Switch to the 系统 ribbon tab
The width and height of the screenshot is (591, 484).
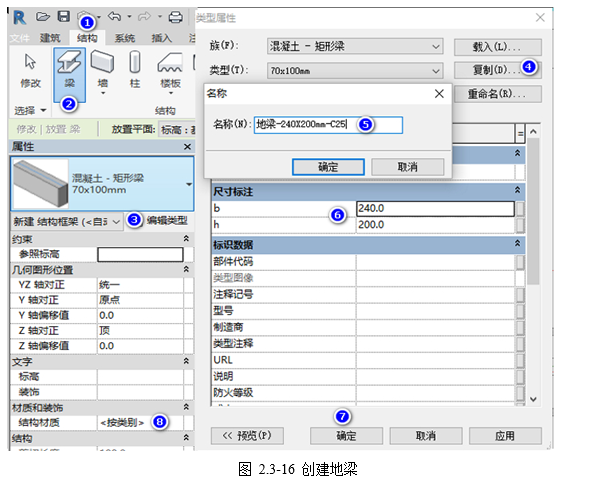(125, 38)
